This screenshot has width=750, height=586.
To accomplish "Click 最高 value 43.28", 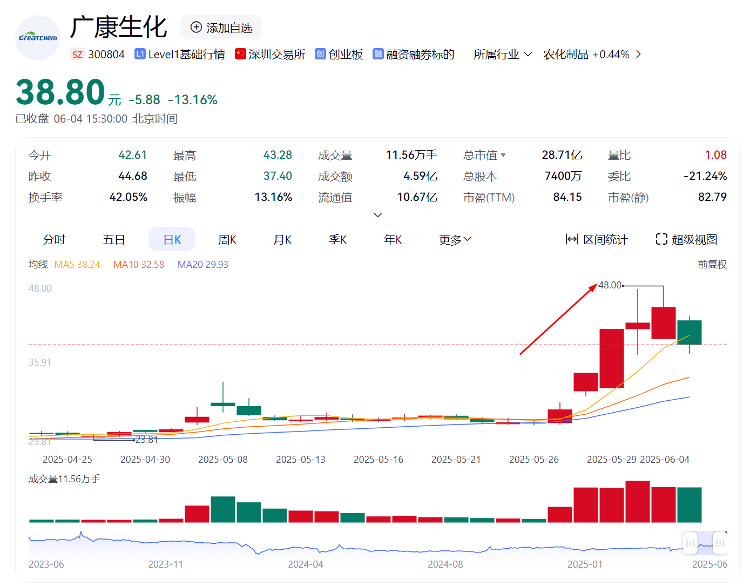I will (277, 155).
